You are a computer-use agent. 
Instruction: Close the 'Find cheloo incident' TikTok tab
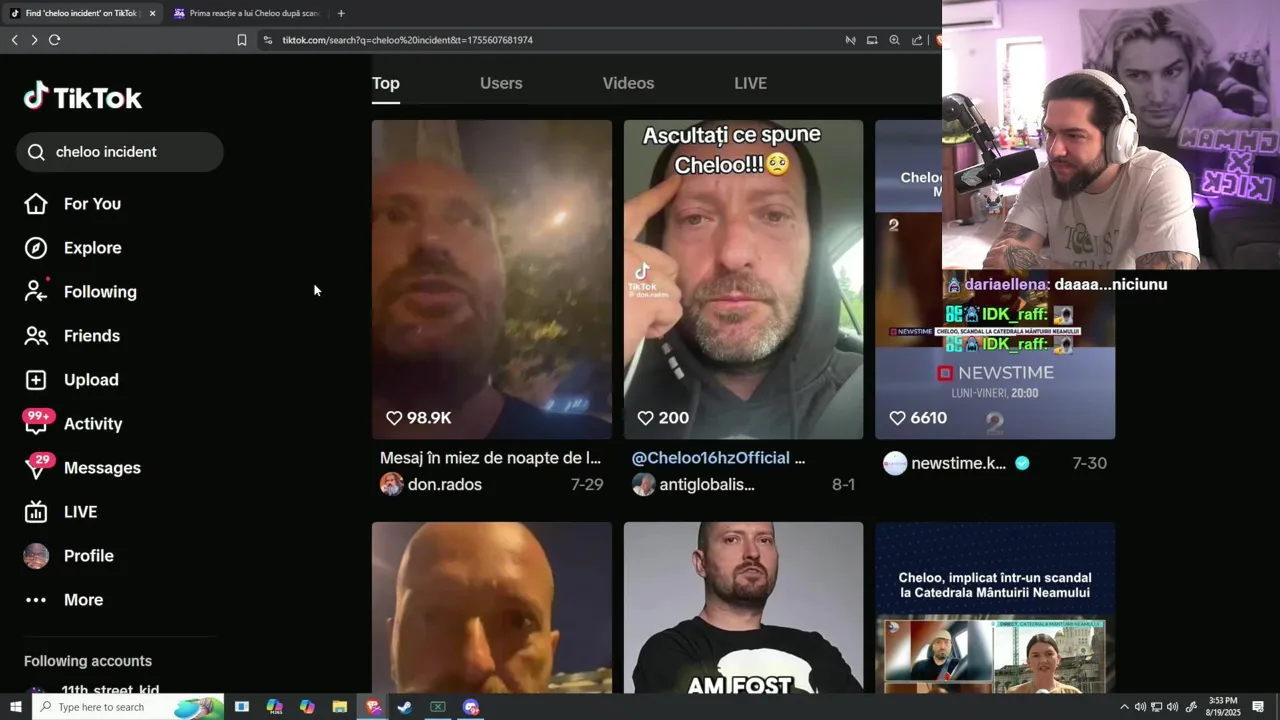(x=152, y=13)
